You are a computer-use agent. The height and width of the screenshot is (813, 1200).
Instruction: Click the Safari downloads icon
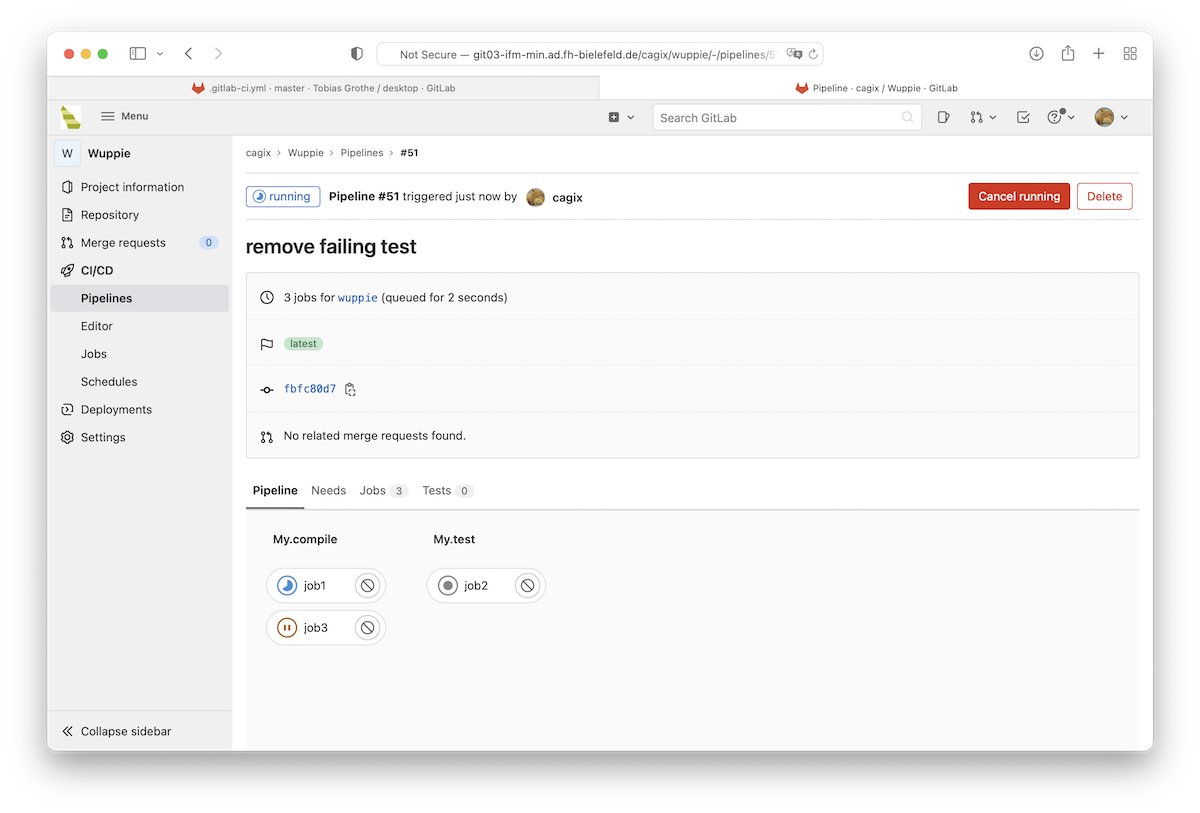point(1036,54)
